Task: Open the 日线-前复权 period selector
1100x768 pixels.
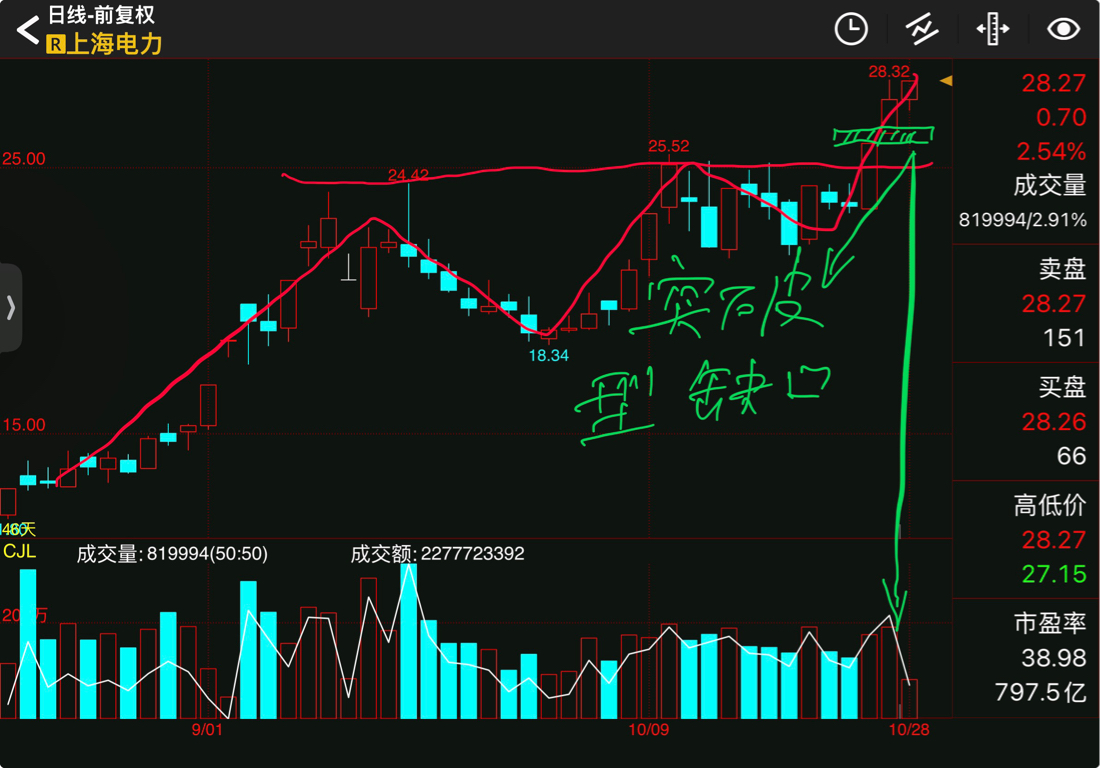Action: 101,15
